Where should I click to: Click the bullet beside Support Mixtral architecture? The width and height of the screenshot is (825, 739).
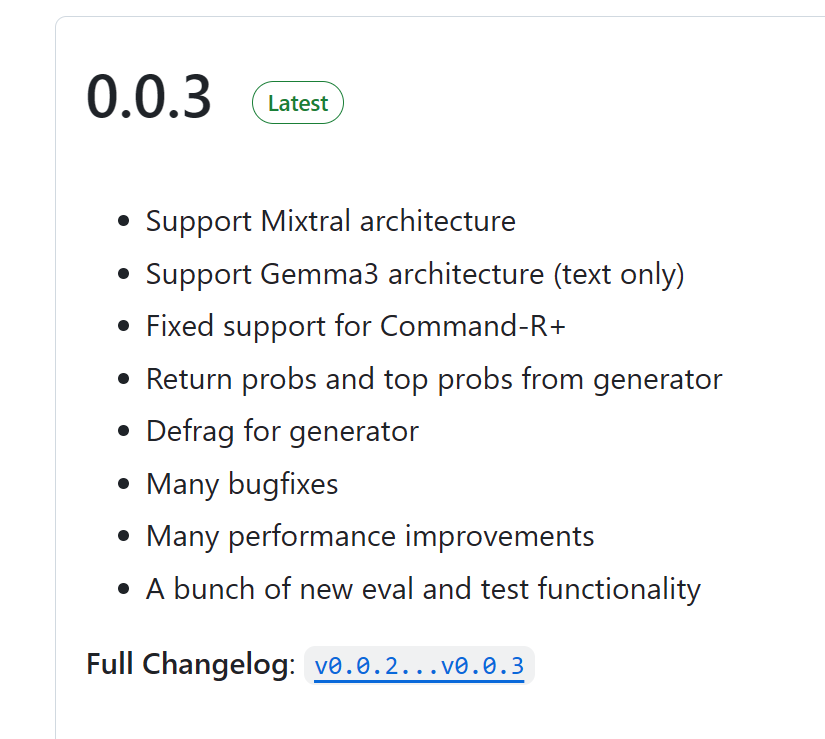coord(124,221)
